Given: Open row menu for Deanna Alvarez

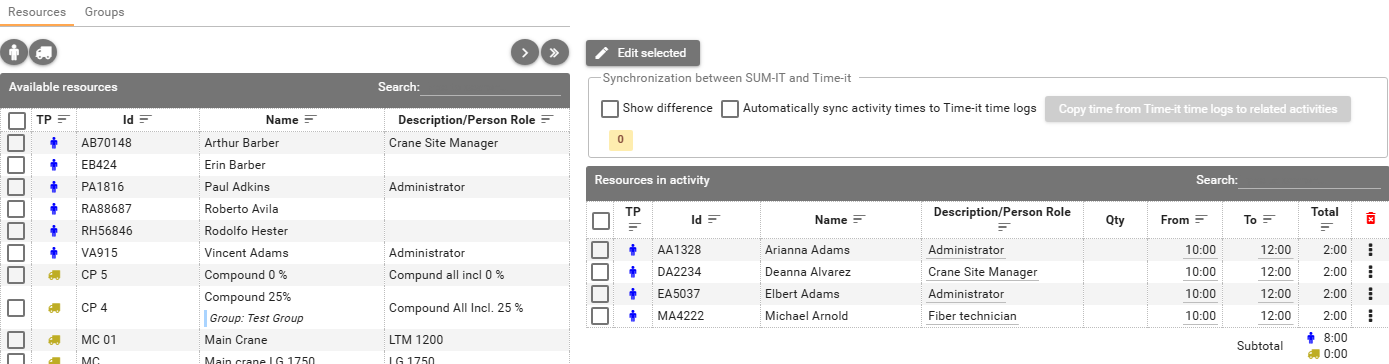Looking at the screenshot, I should (1371, 272).
